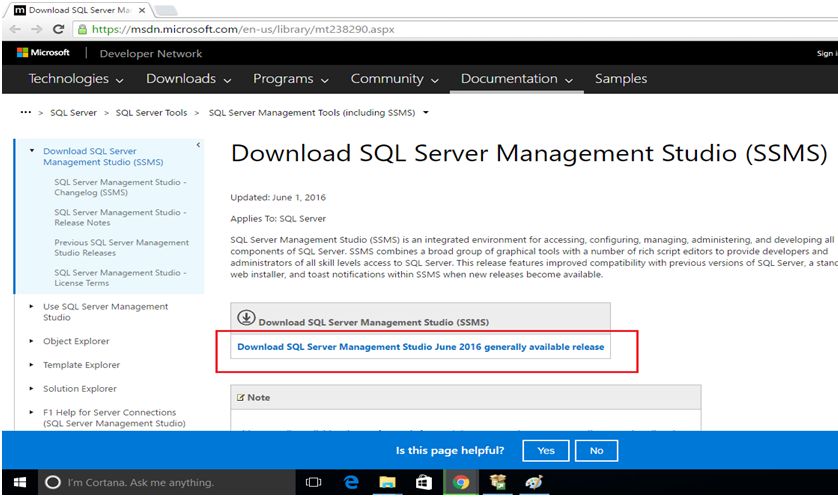The image size is (838, 497).
Task: Open File Explorer from the taskbar
Action: [x=388, y=482]
